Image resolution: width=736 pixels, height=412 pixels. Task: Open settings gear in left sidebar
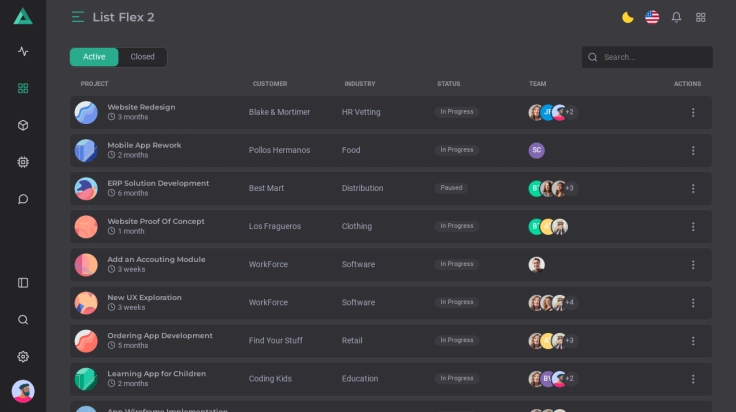[x=23, y=357]
